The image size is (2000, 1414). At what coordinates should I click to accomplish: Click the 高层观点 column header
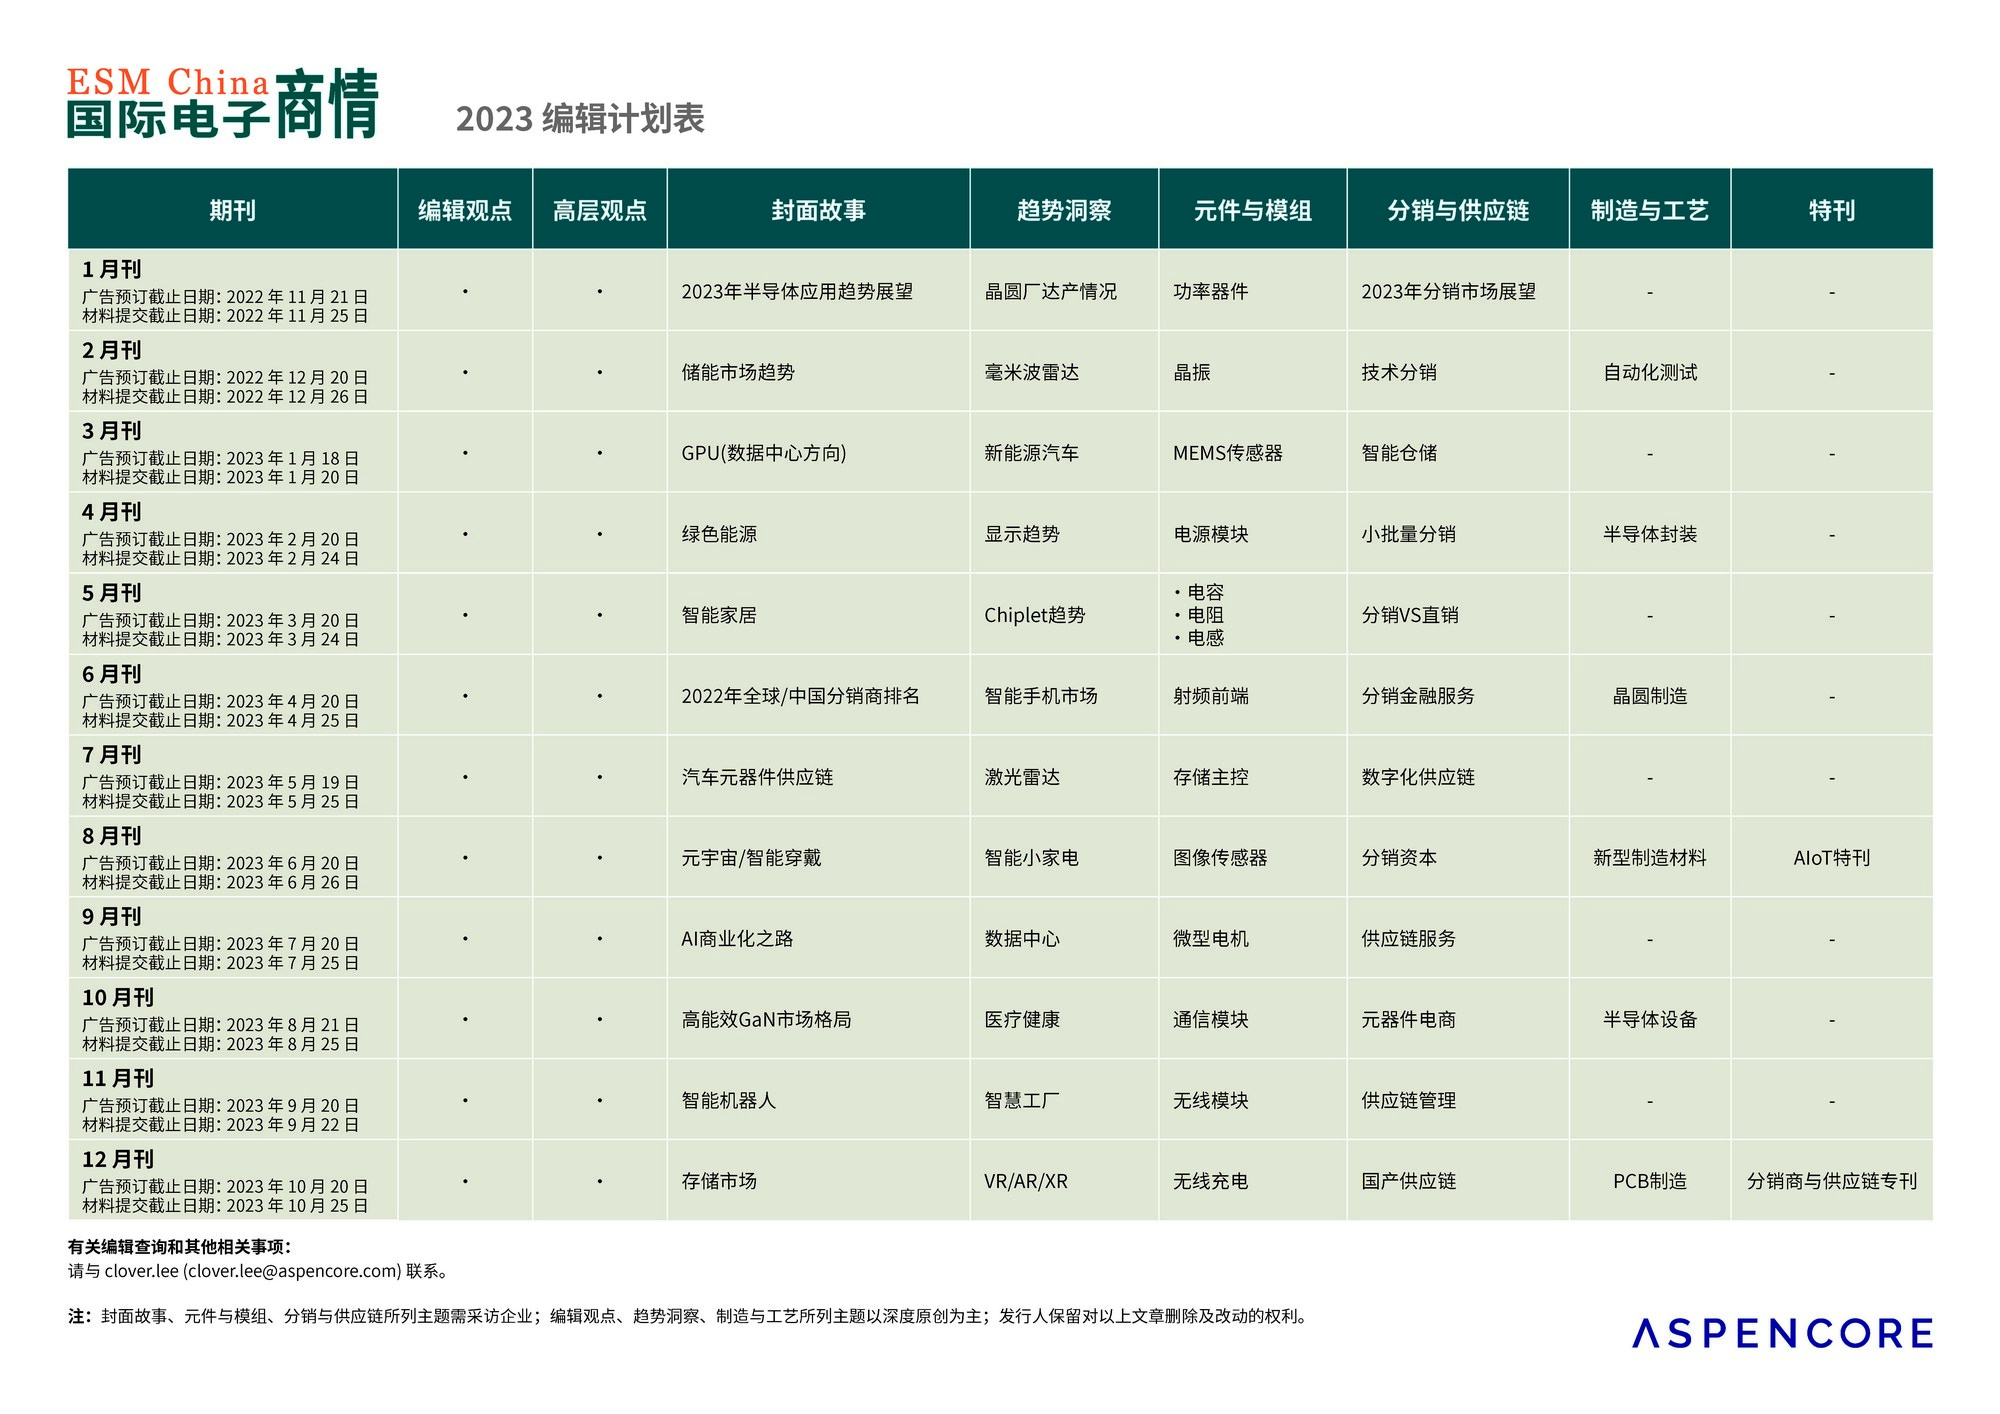(600, 210)
